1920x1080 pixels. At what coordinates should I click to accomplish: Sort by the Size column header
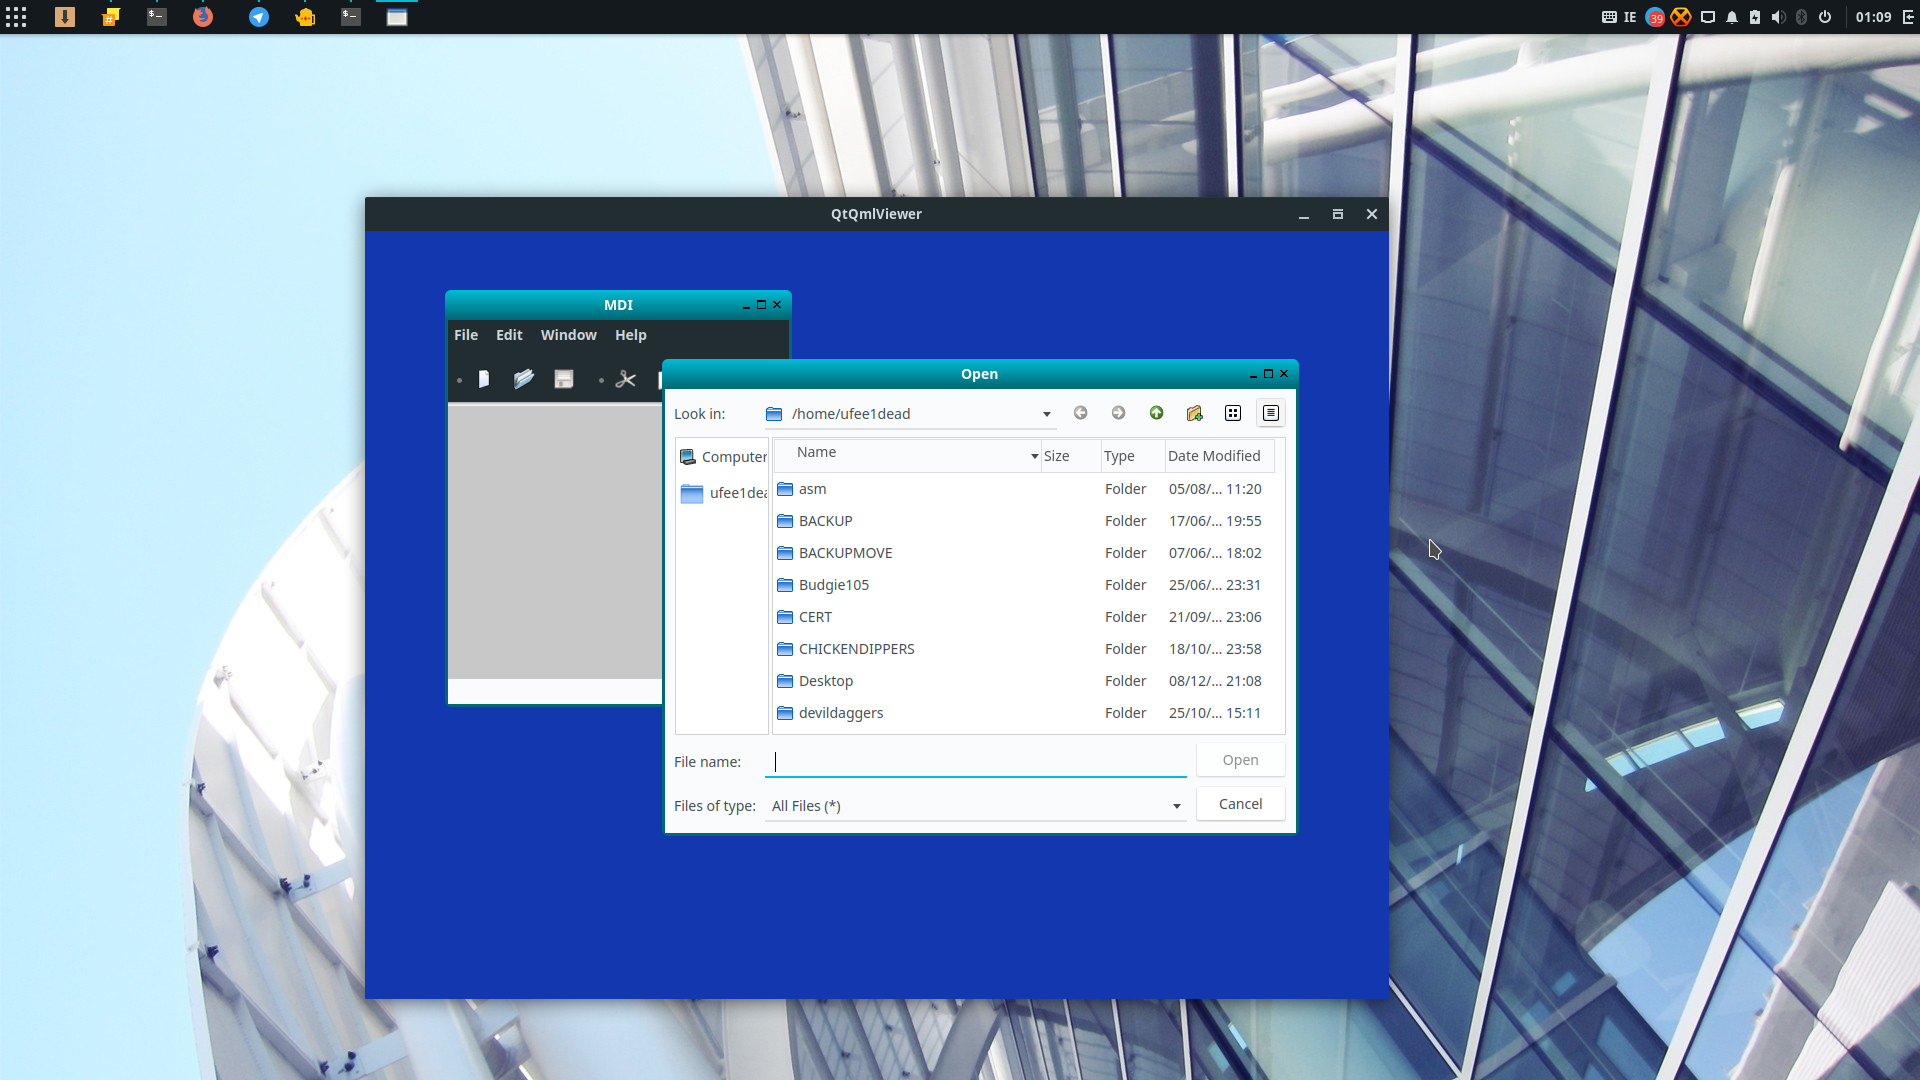click(1071, 456)
